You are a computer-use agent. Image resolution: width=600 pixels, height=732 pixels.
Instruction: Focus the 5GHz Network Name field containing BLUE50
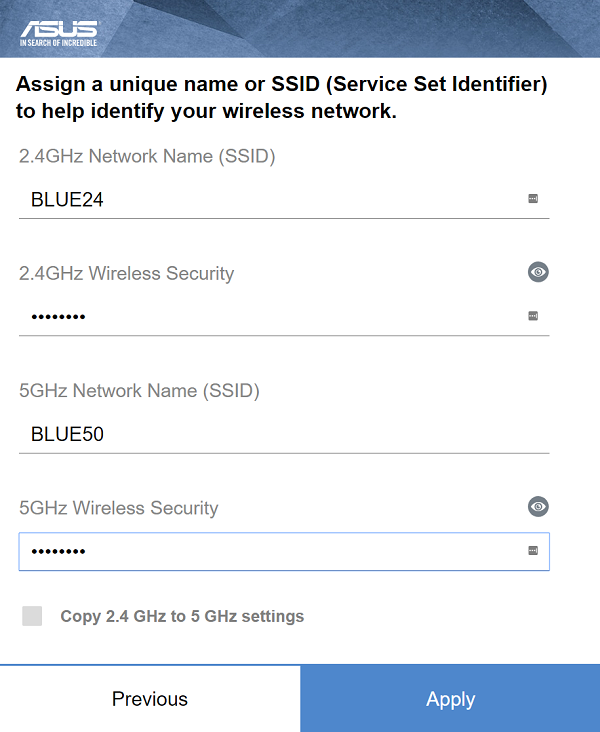point(284,434)
